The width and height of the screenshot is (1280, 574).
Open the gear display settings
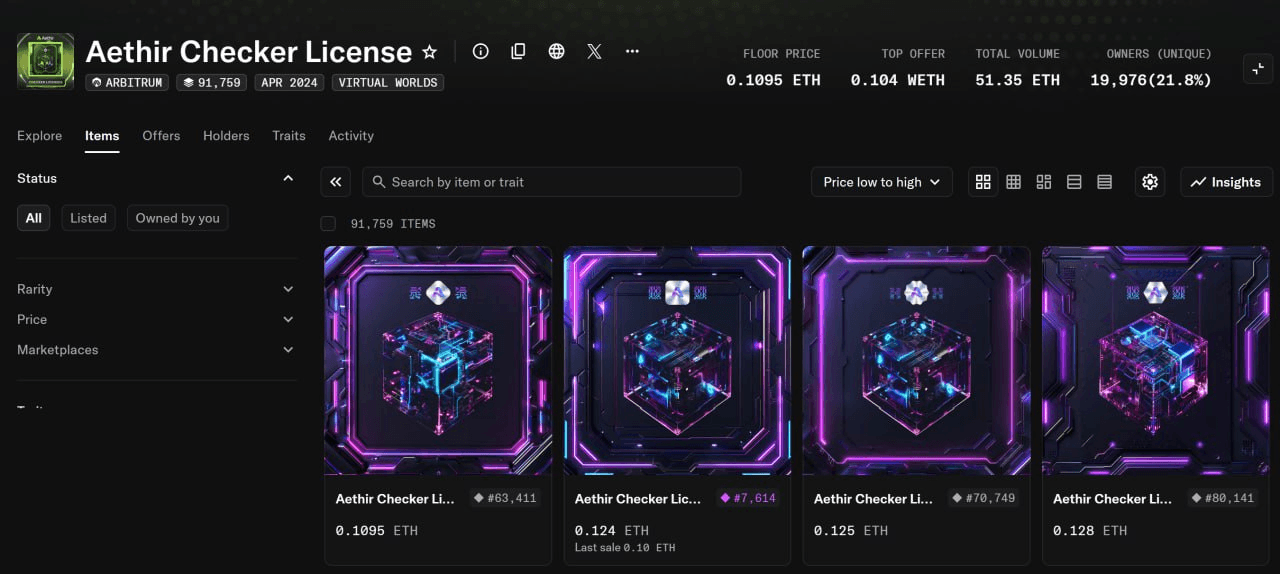pyautogui.click(x=1150, y=182)
